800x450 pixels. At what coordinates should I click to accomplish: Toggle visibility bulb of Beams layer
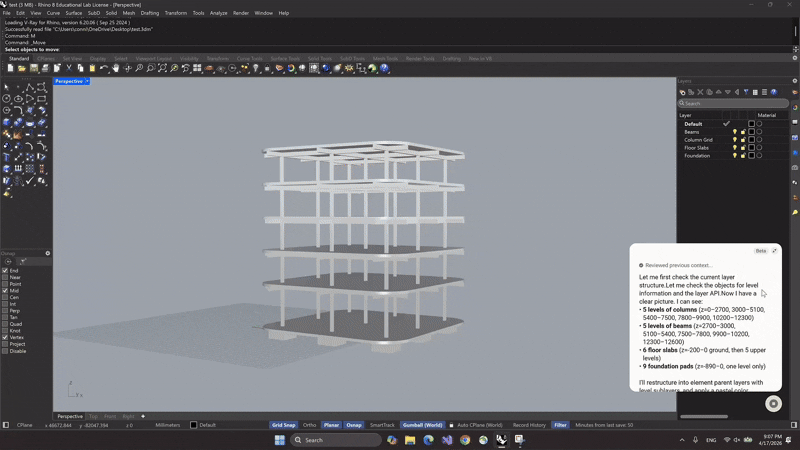pyautogui.click(x=735, y=132)
